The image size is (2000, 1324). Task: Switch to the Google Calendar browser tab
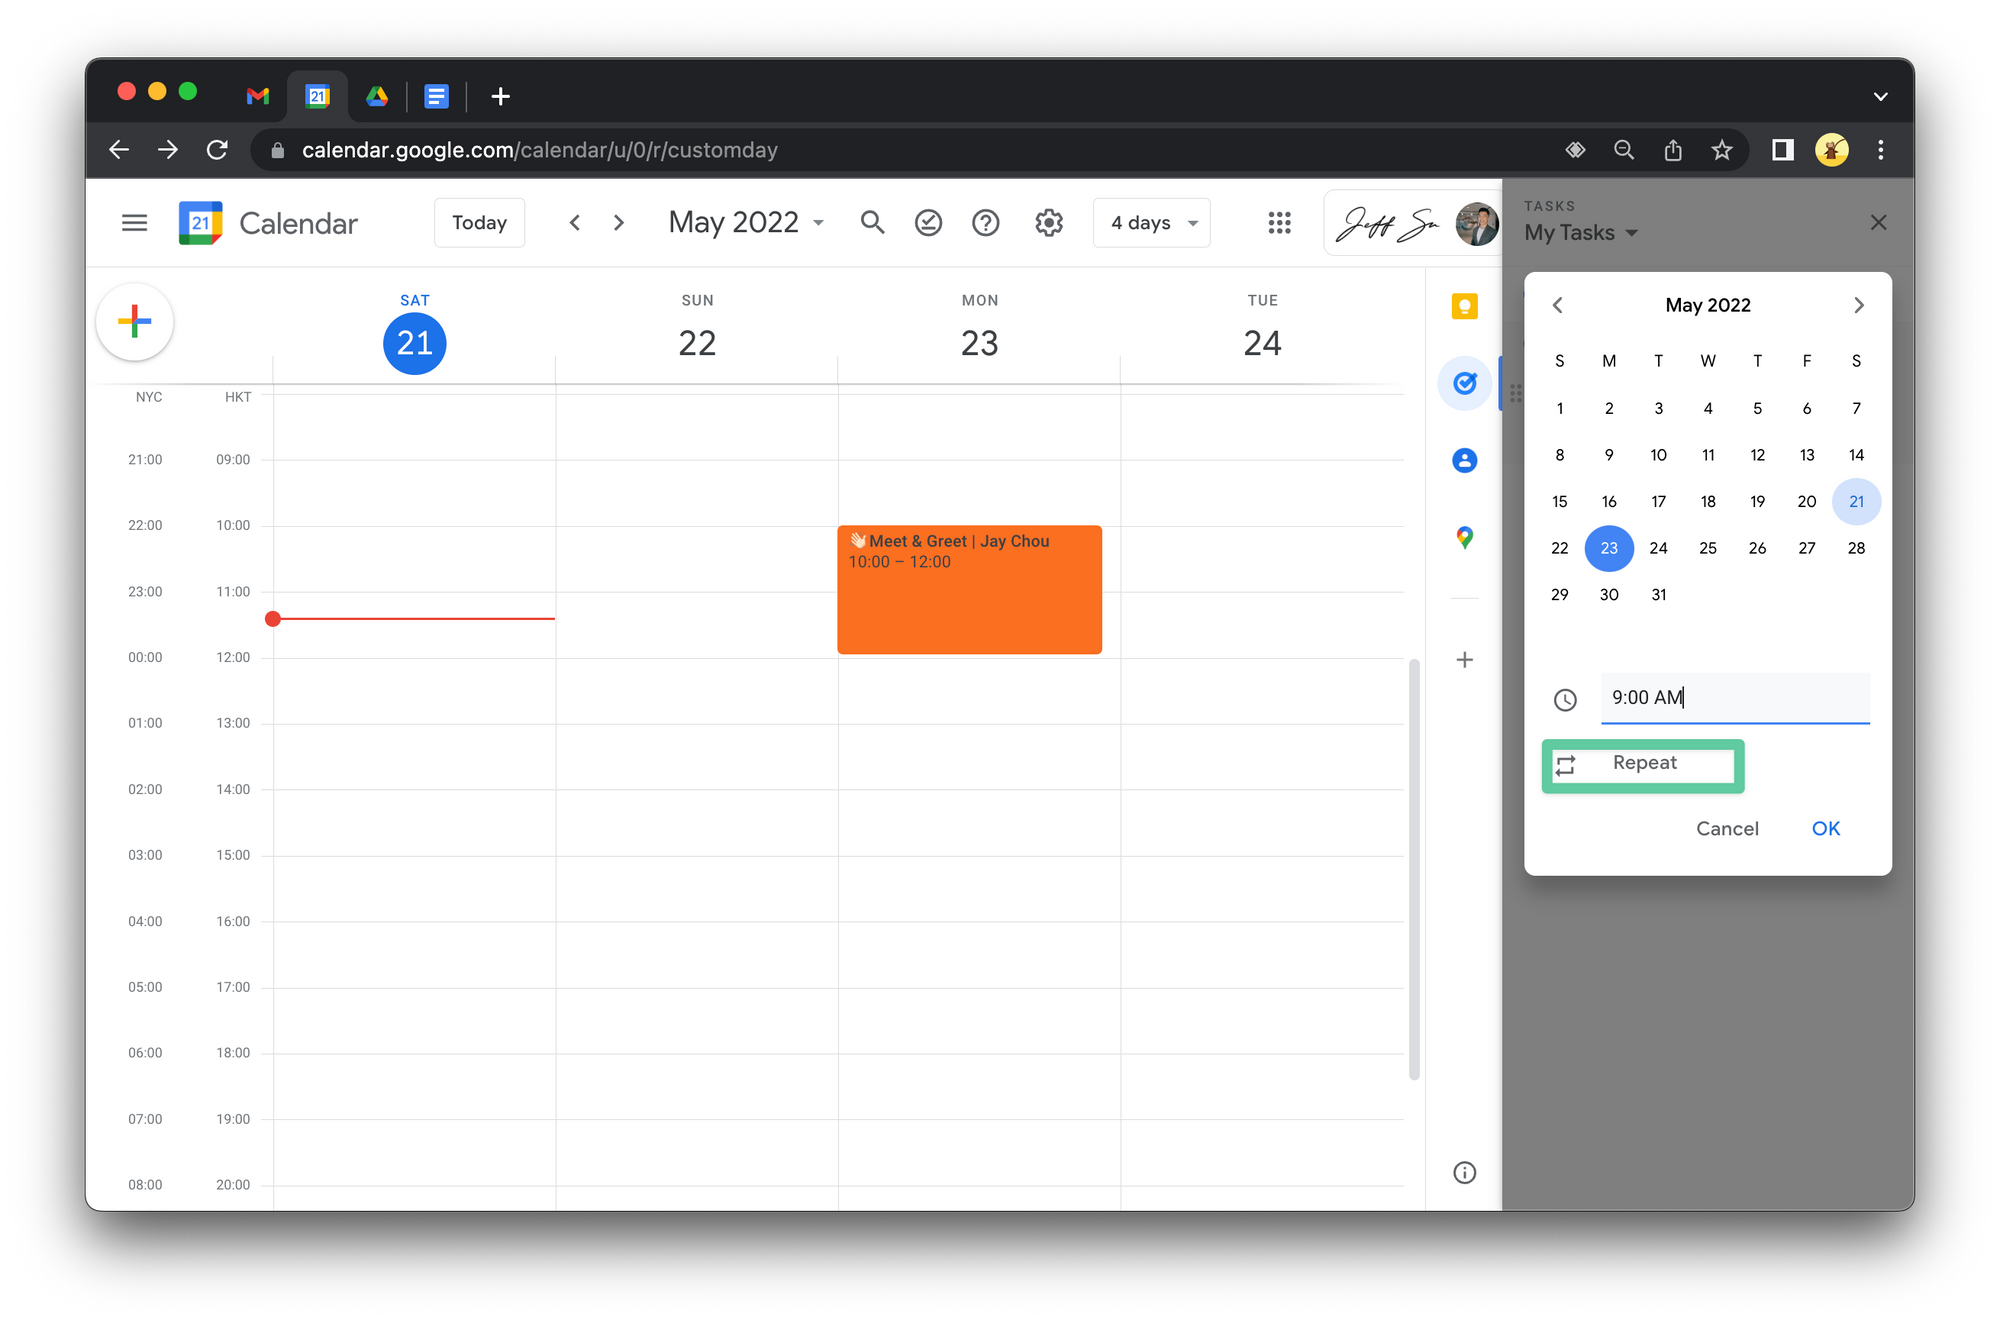click(318, 96)
